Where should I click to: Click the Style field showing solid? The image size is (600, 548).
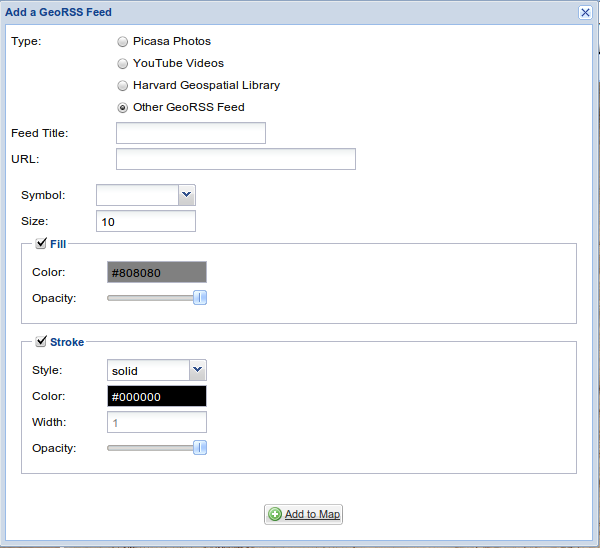[148, 370]
